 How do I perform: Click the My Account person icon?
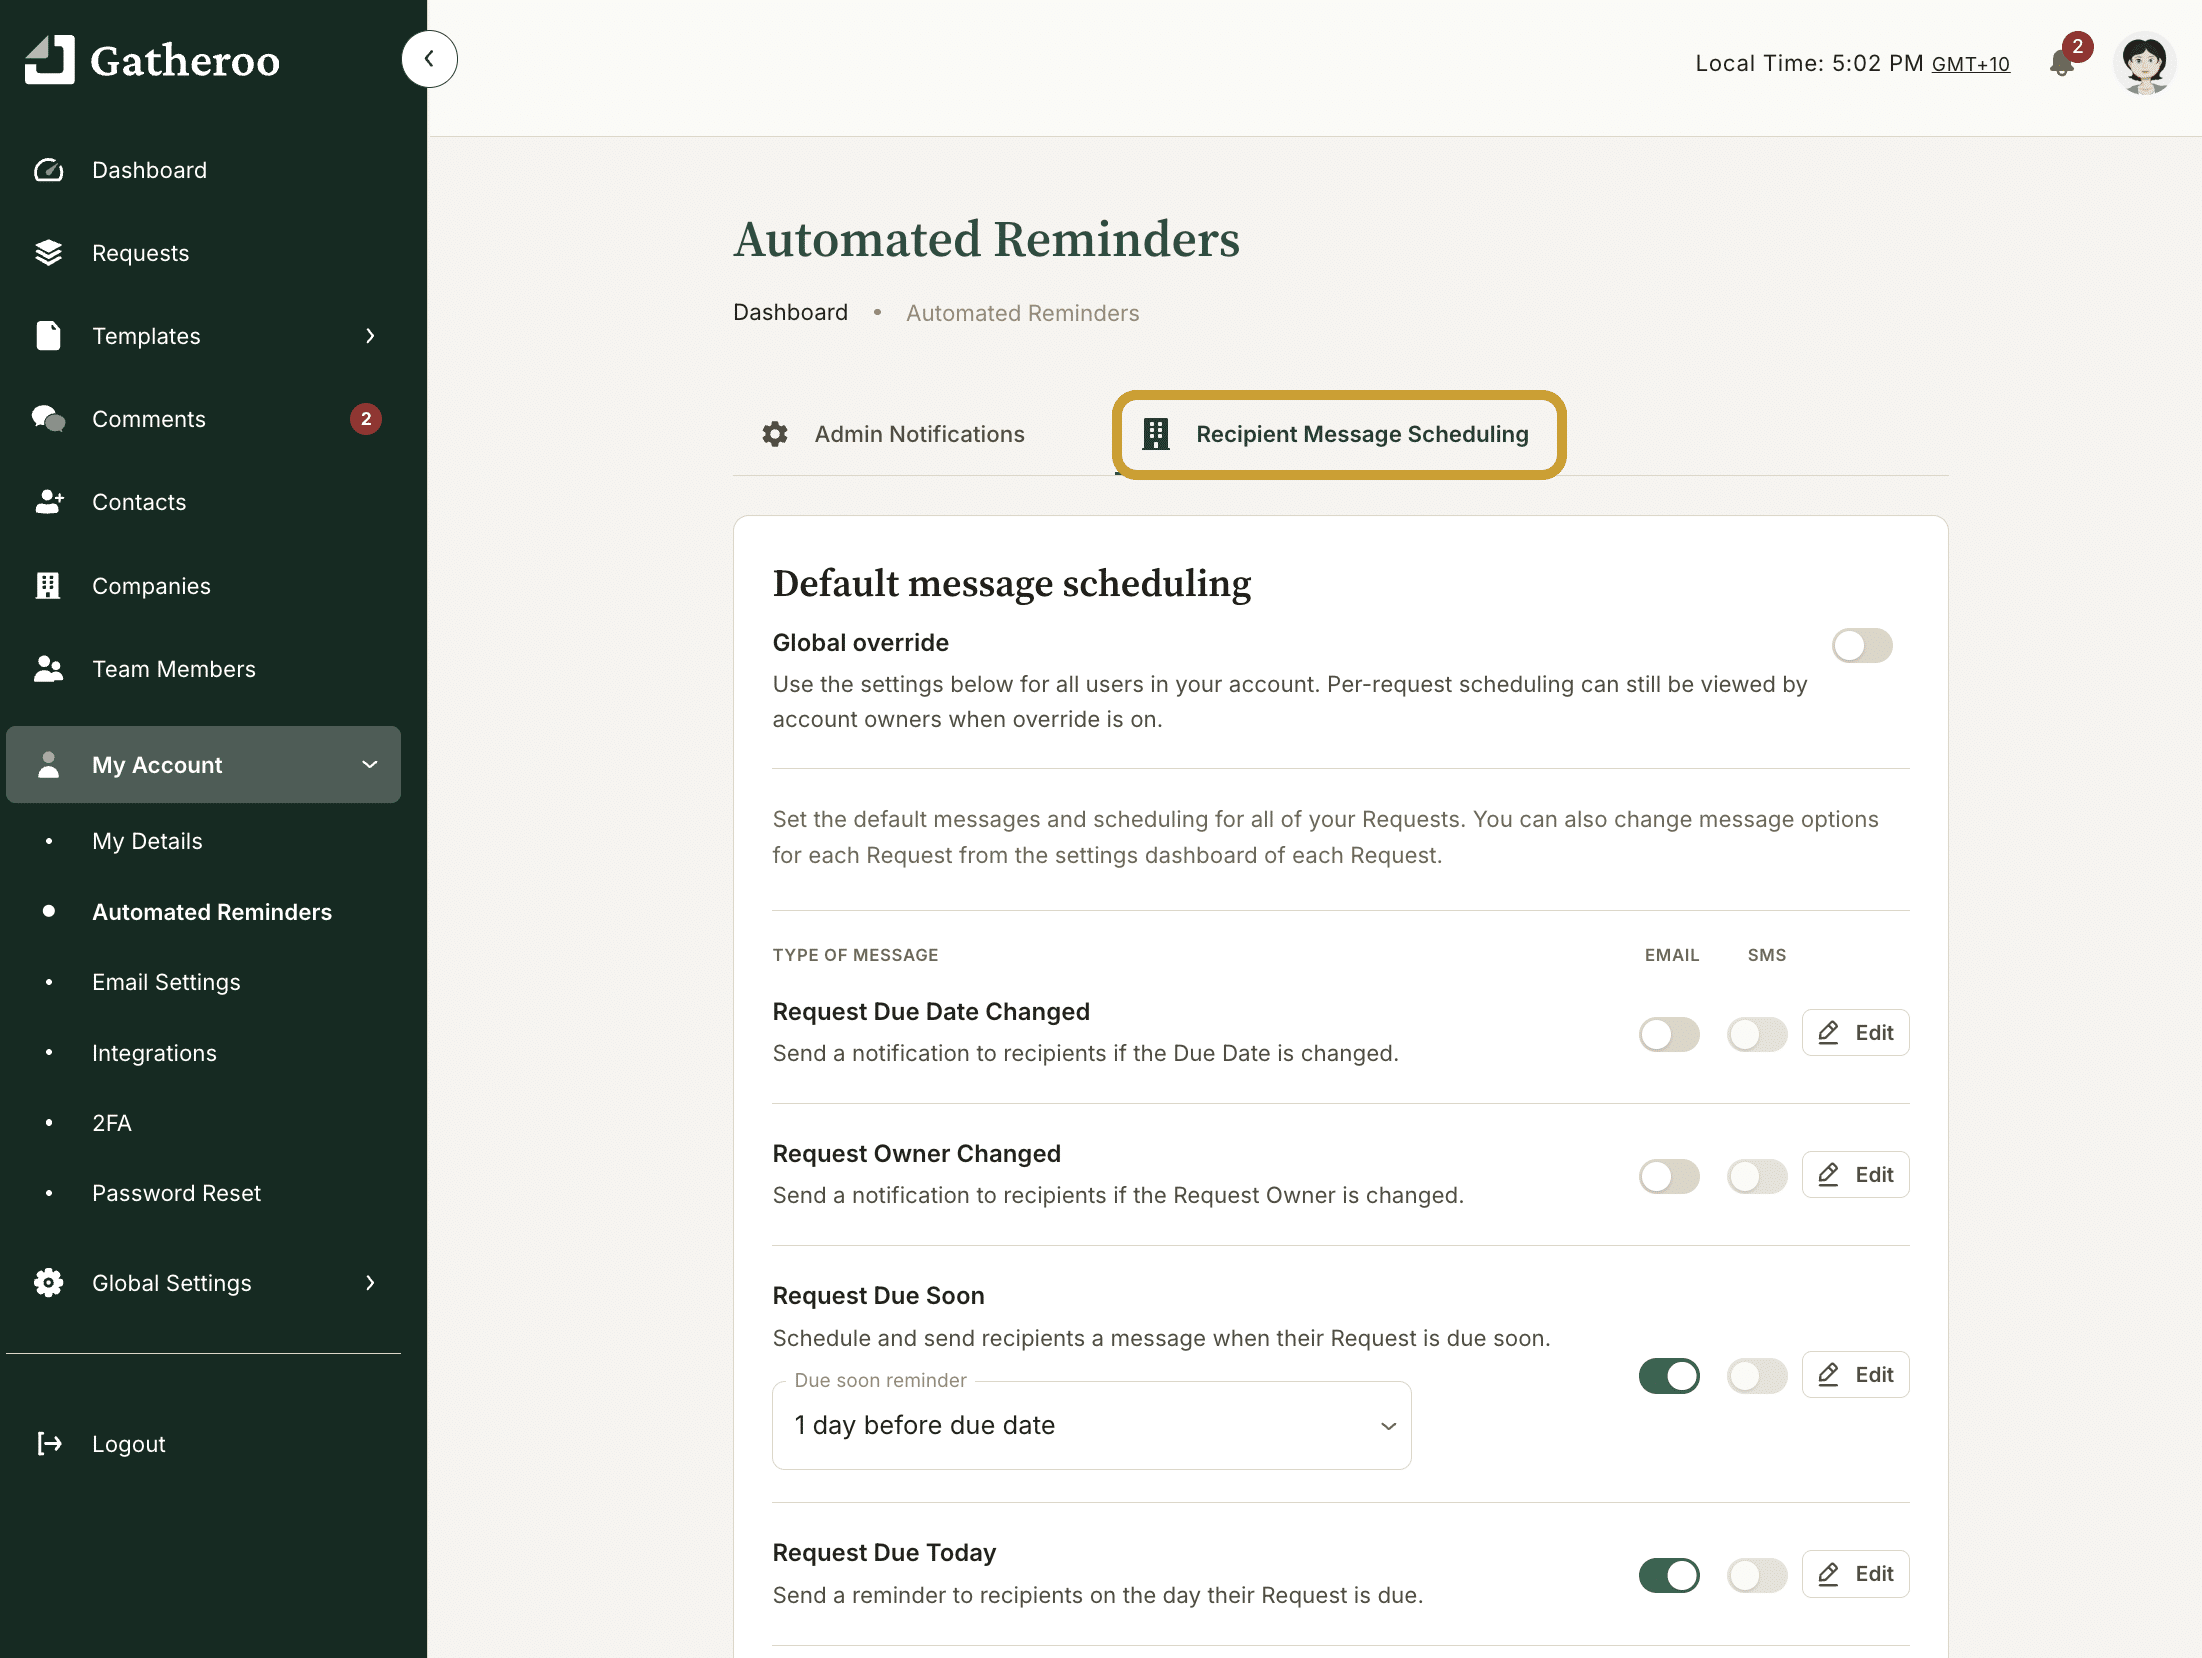click(48, 765)
